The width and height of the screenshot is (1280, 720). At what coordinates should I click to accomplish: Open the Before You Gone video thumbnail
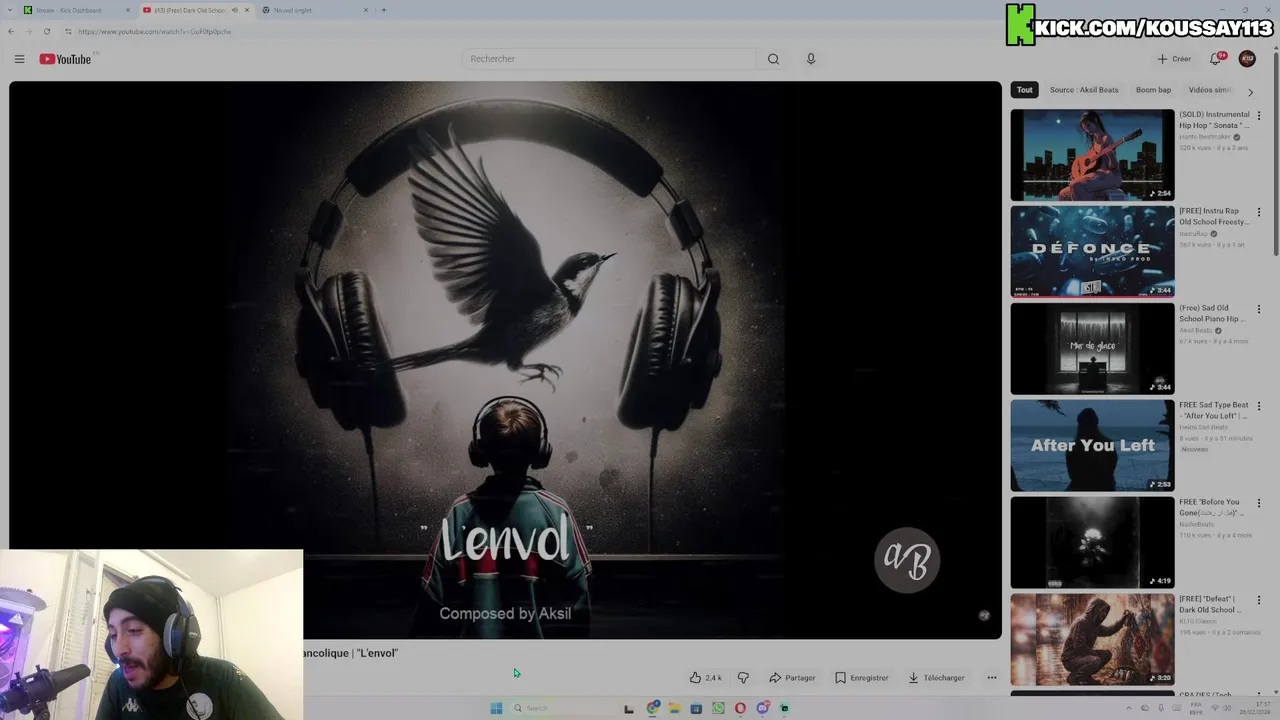(1092, 543)
